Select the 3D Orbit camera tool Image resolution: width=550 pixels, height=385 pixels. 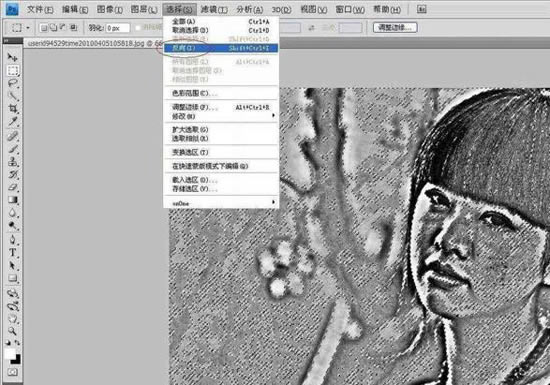coord(13,306)
